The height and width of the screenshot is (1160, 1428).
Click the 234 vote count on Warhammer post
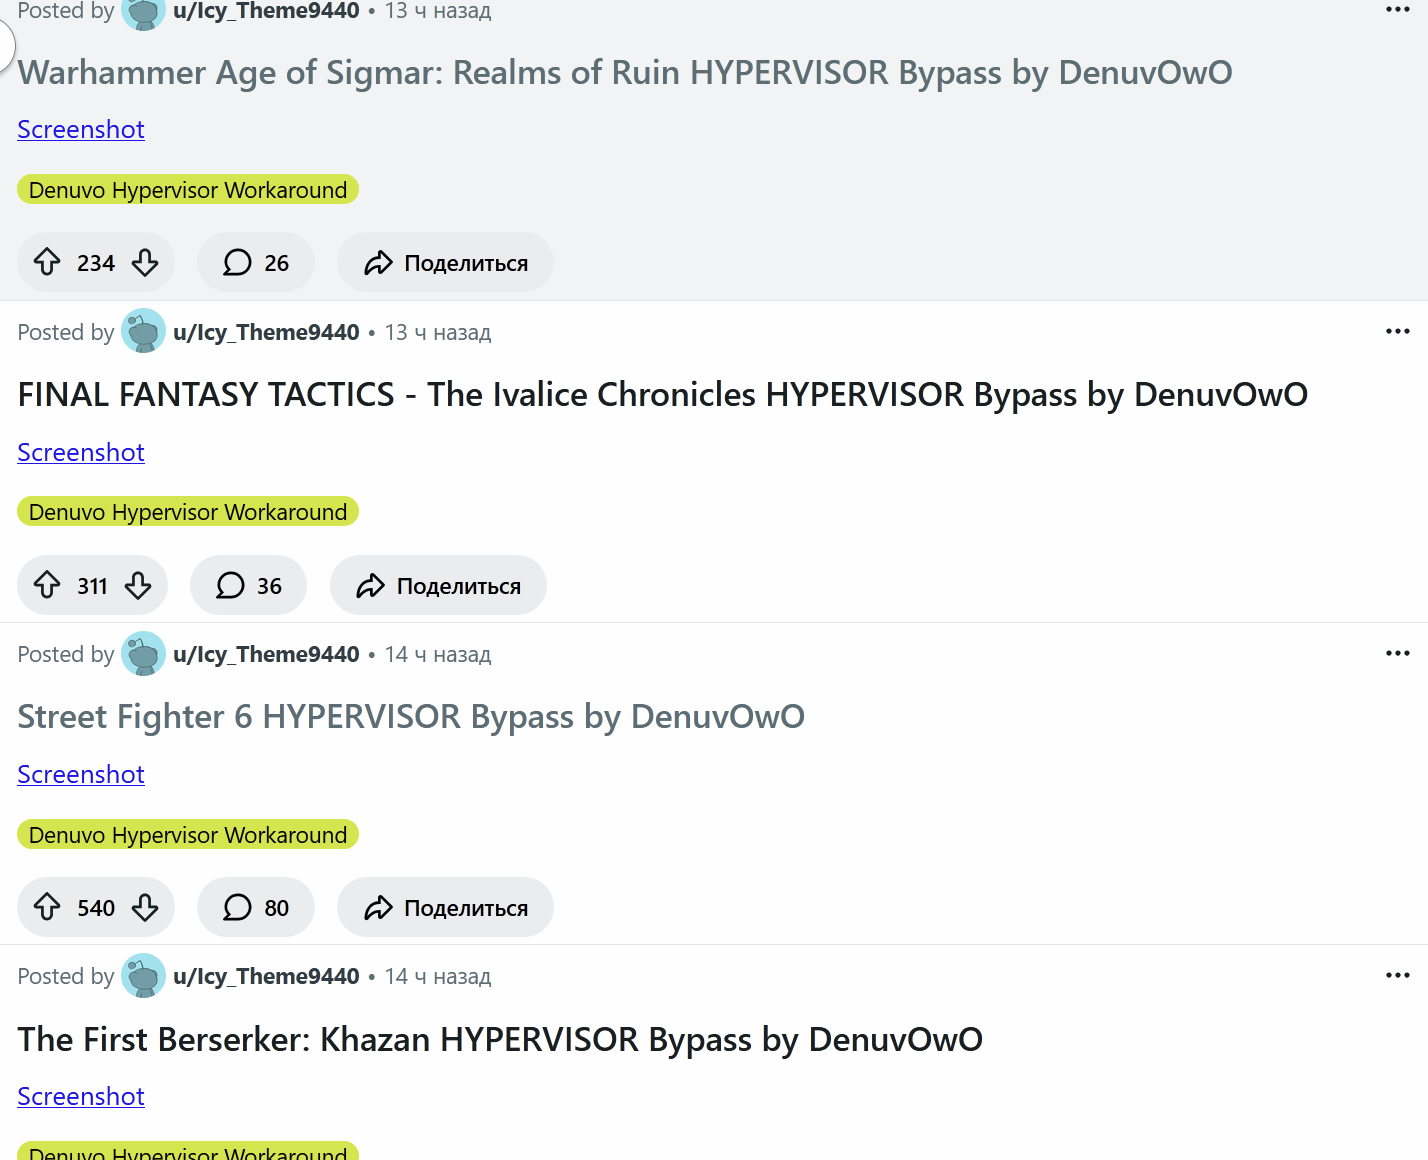[96, 264]
